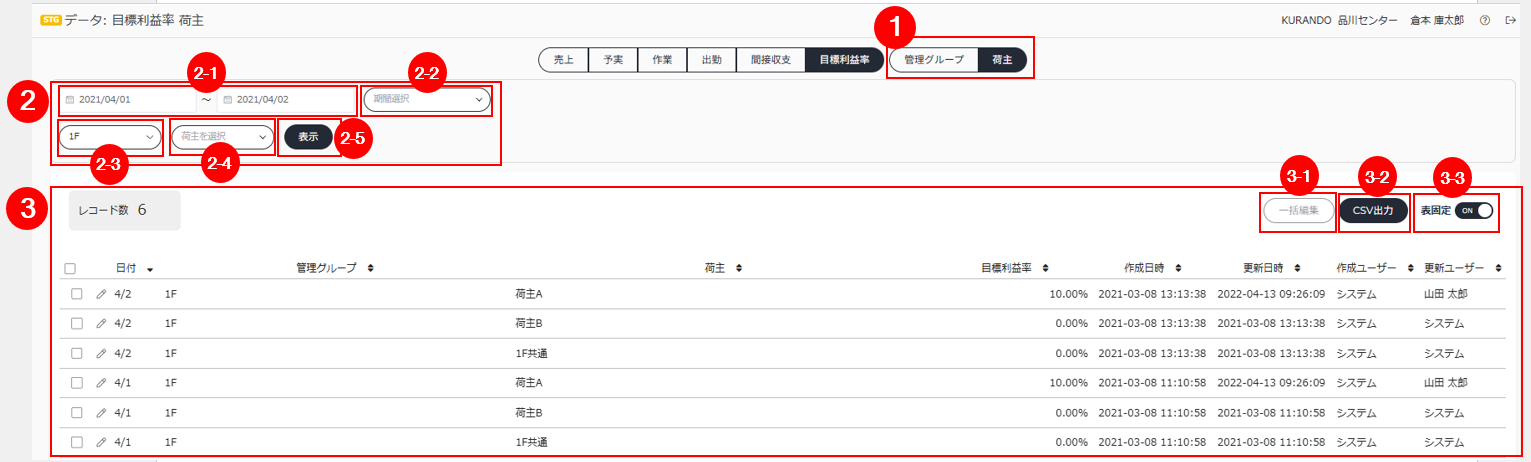This screenshot has height=462, width=1531.
Task: Switch to the 予実 tab
Action: [613, 60]
